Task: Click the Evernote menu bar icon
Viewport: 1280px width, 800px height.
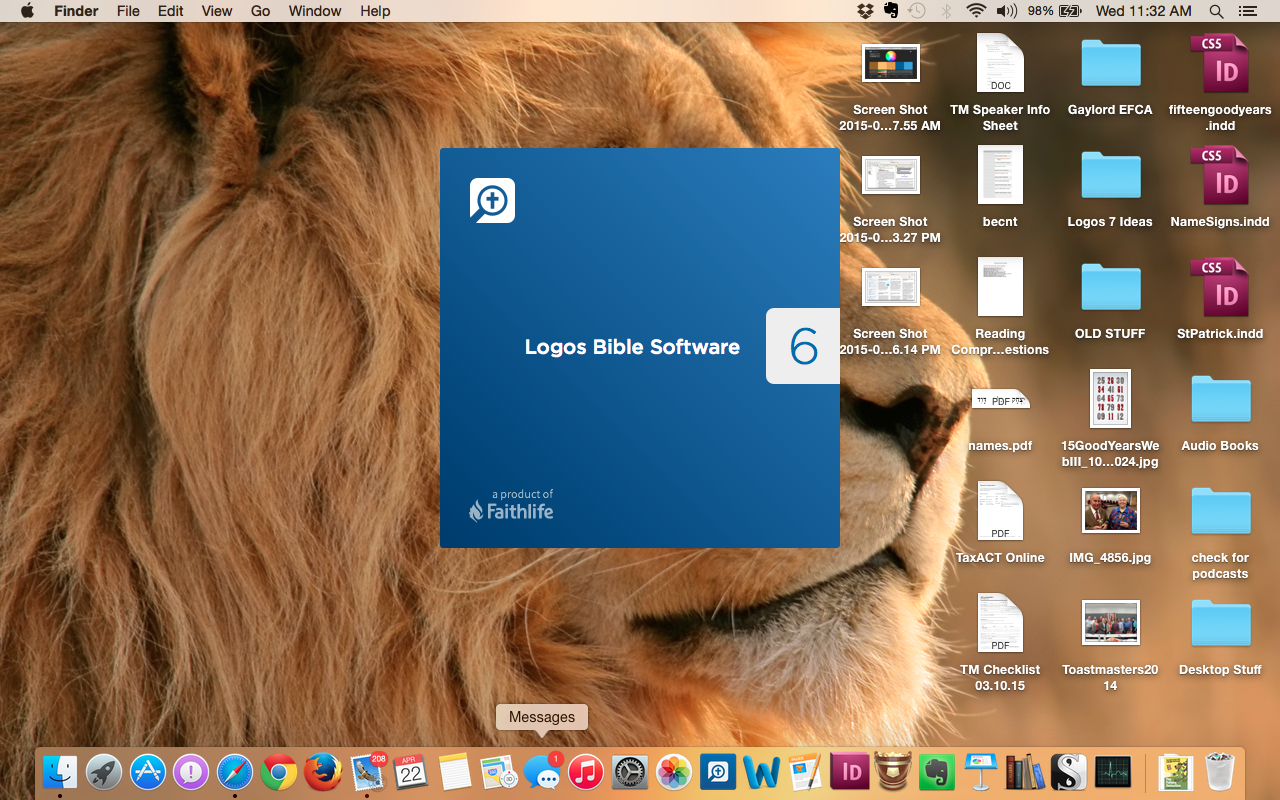Action: click(x=890, y=11)
